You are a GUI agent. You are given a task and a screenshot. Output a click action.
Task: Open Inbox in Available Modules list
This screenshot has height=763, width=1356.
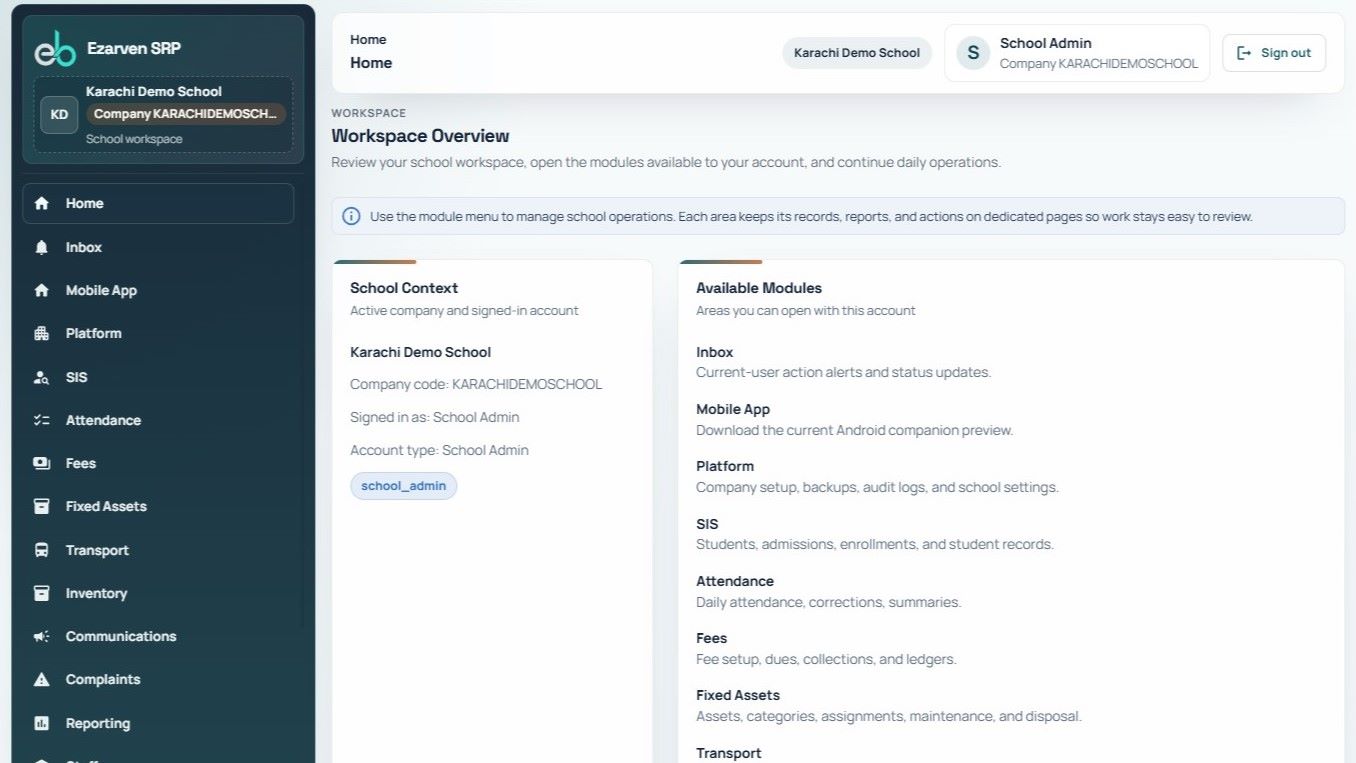(715, 352)
